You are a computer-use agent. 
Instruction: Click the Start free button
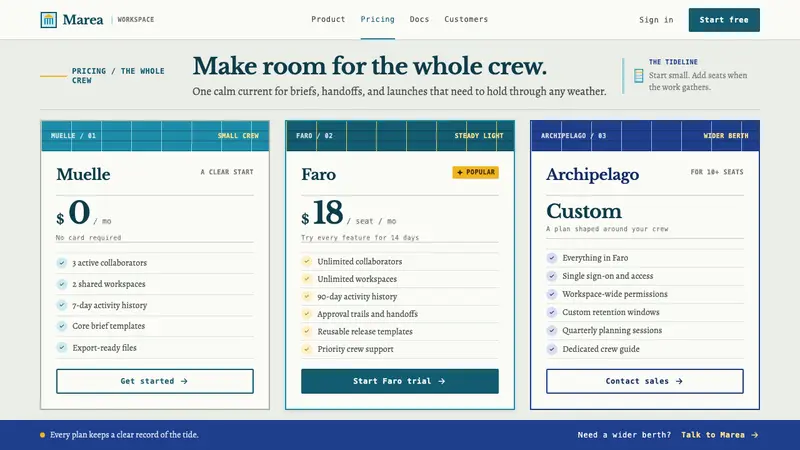click(x=724, y=20)
